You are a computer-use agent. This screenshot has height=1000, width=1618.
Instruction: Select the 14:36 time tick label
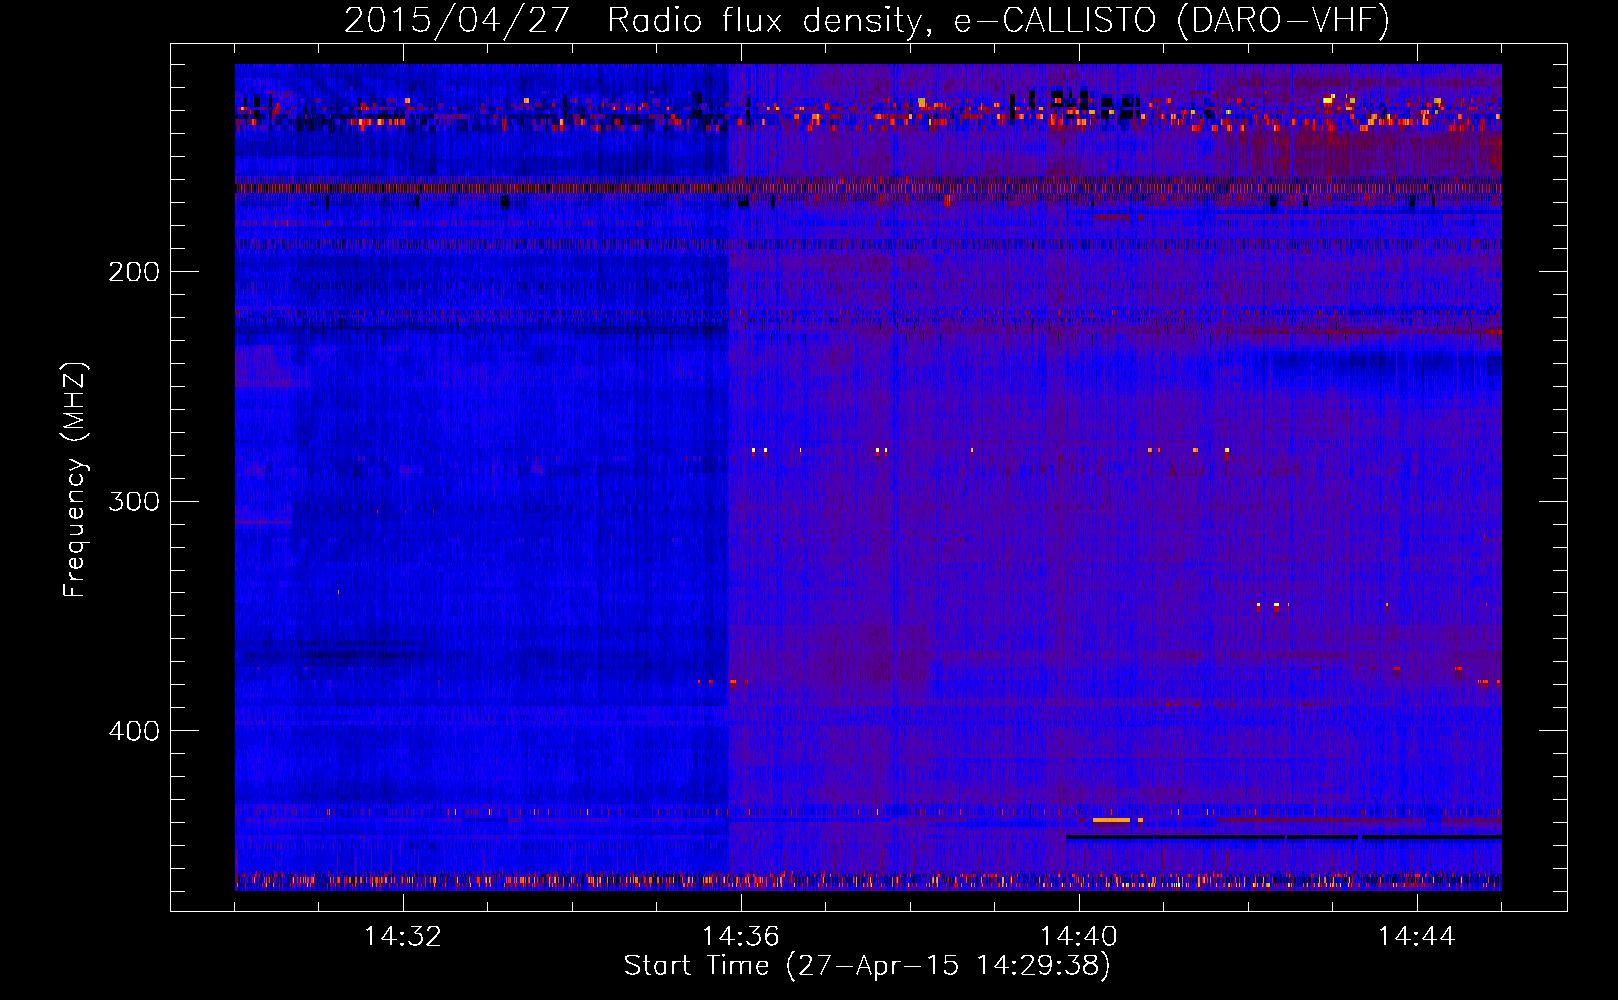pos(741,937)
